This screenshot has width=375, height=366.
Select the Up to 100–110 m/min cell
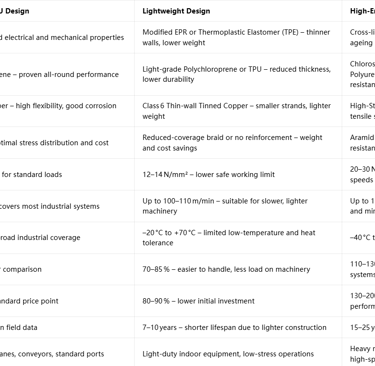[238, 206]
